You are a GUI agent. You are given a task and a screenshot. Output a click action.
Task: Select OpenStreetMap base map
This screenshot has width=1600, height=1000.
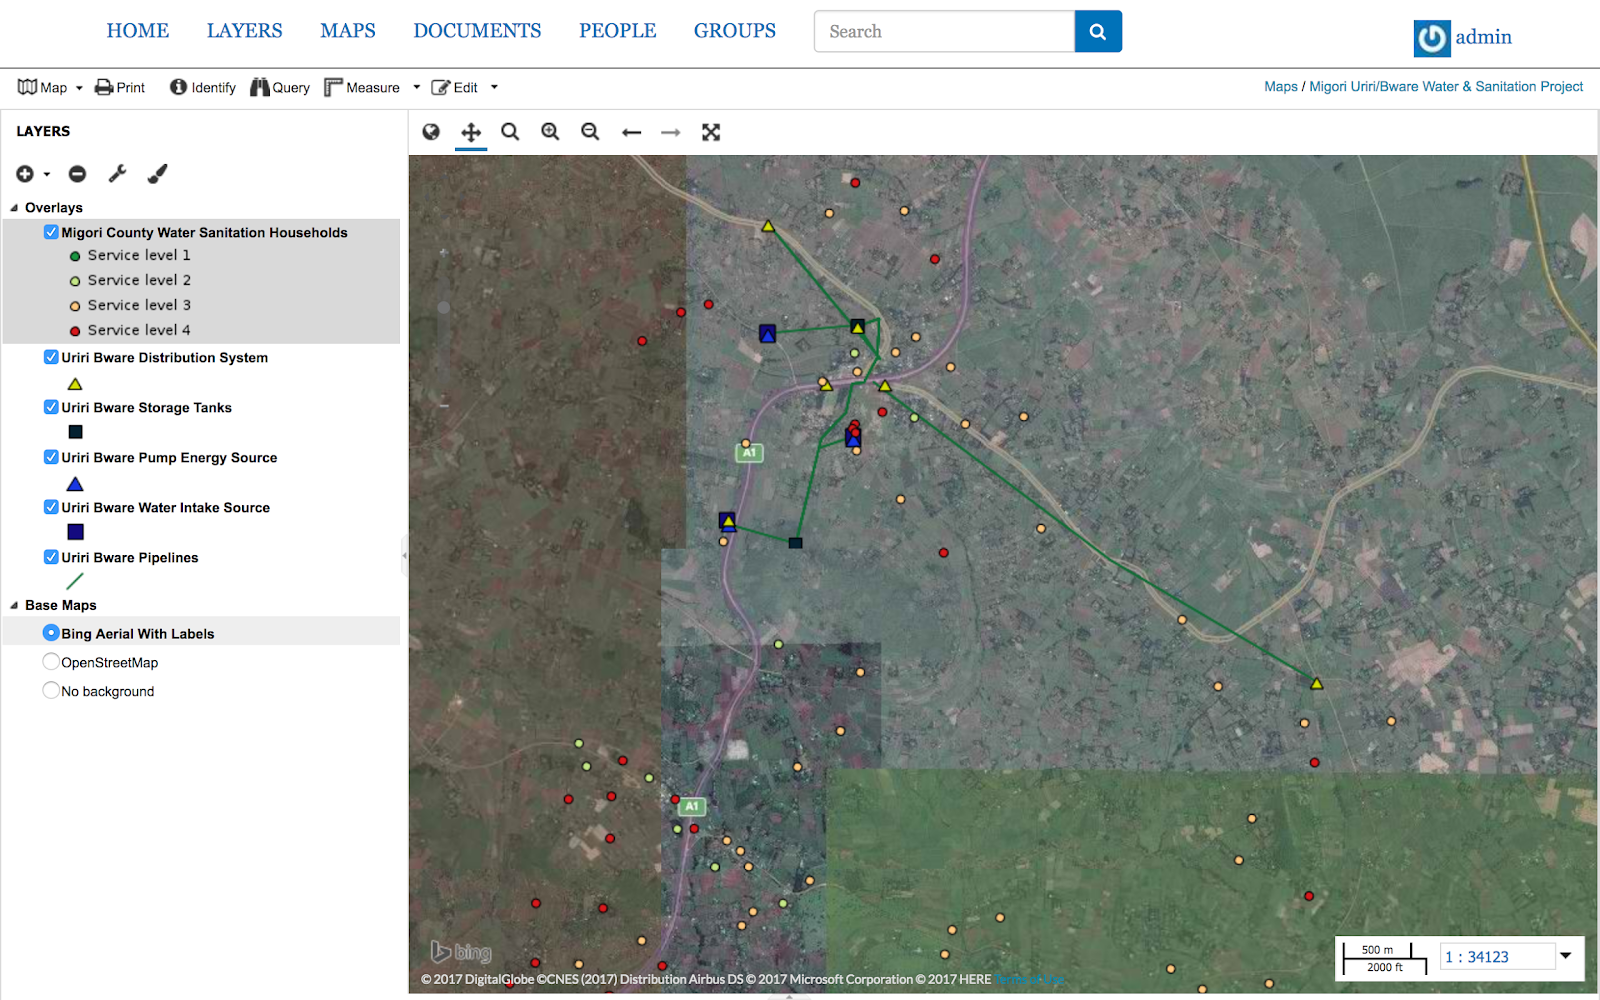coord(51,662)
